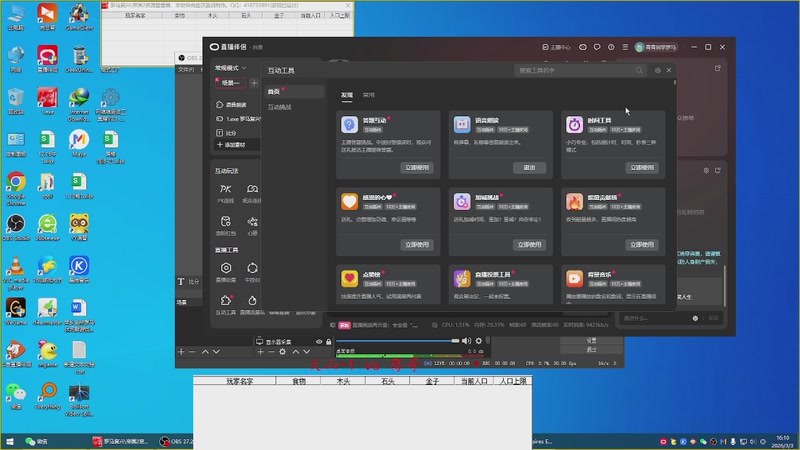Image resolution: width=800 pixels, height=450 pixels.
Task: Click 退出 on the robot-face tool card
Action: (x=530, y=168)
